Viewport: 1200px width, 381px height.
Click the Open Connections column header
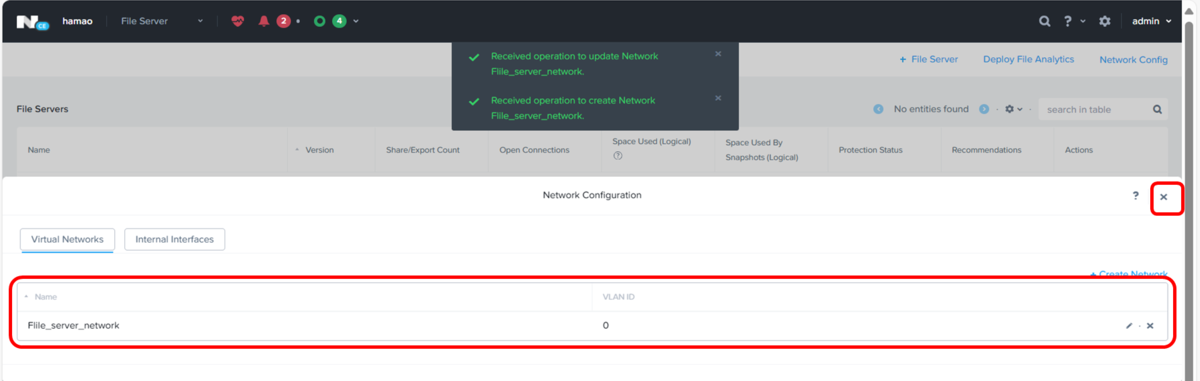click(534, 150)
